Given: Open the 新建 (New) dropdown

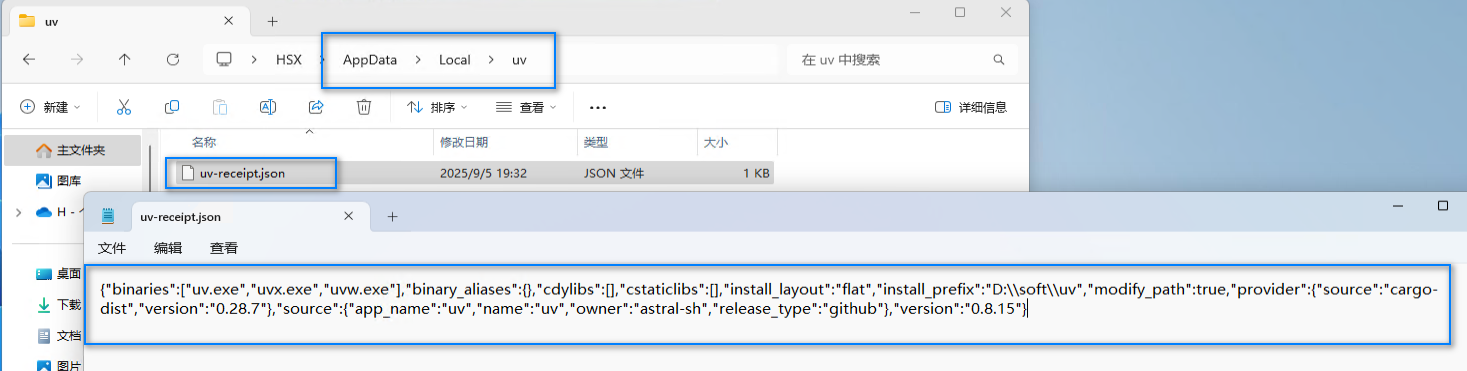Looking at the screenshot, I should coord(50,107).
